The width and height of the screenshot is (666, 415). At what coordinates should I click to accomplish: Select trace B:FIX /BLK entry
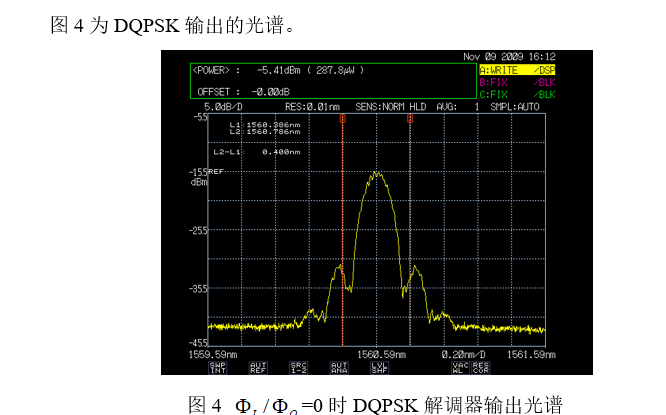[x=517, y=82]
